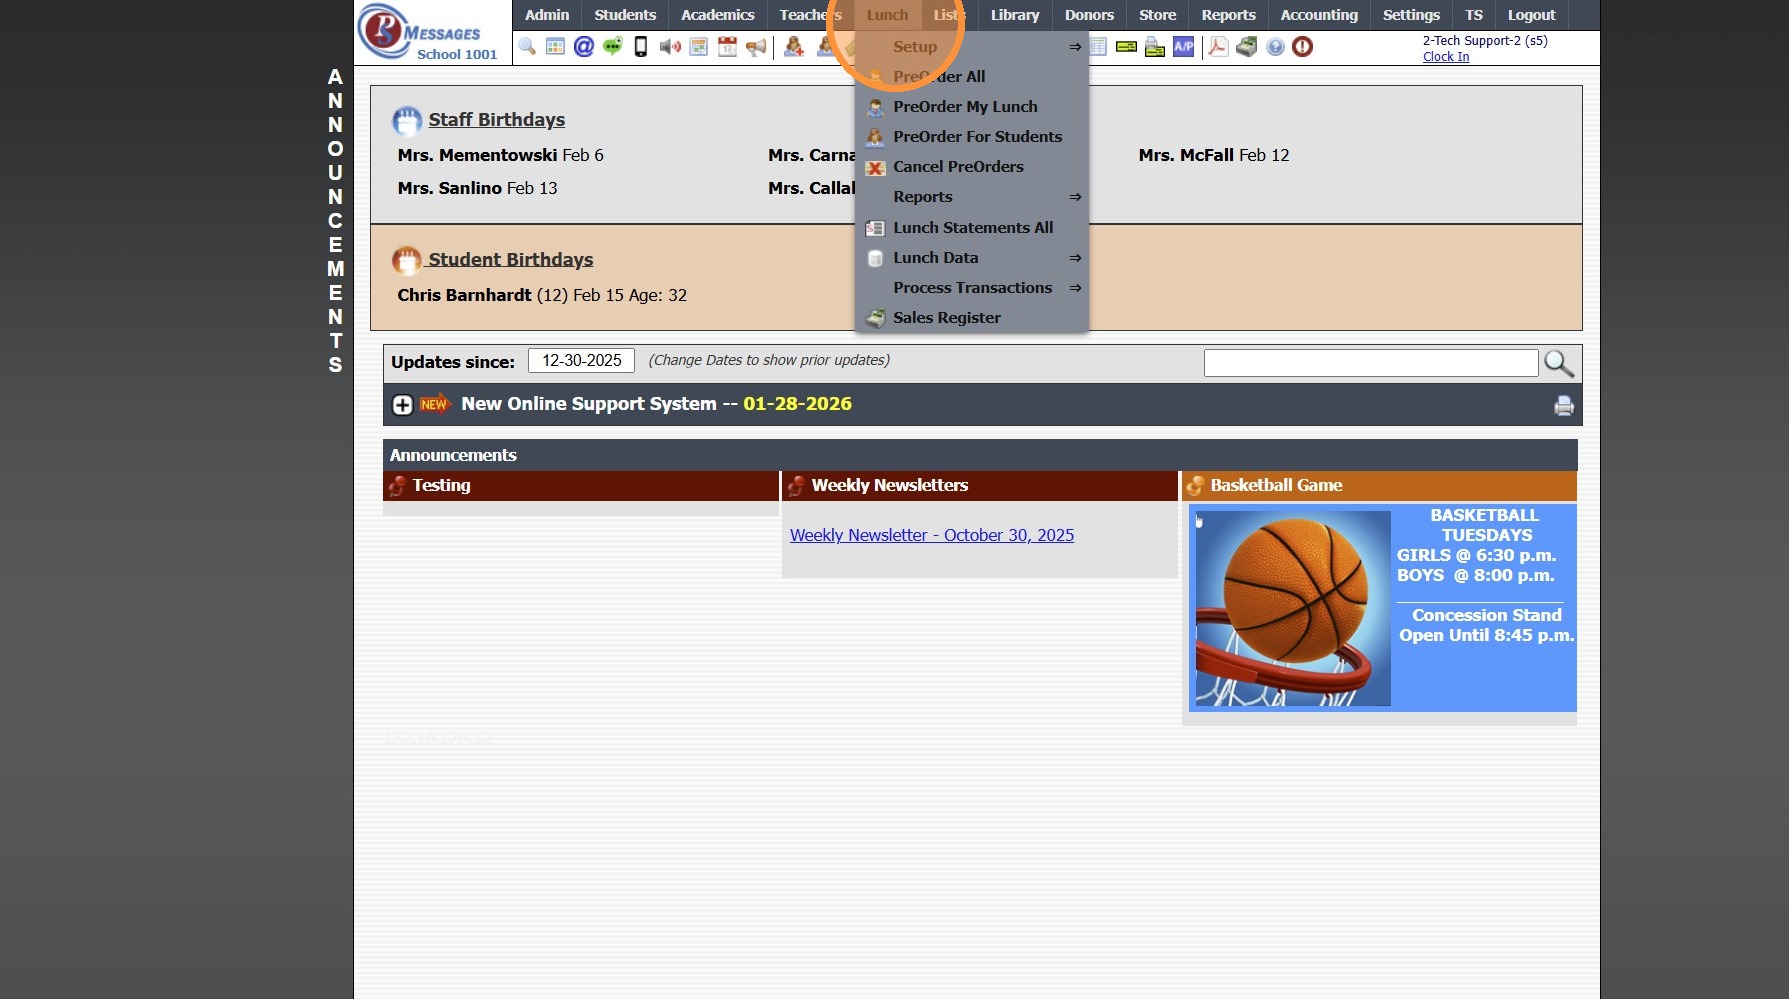The width and height of the screenshot is (1789, 999).
Task: Click the red exclamation alert icon
Action: (x=1302, y=47)
